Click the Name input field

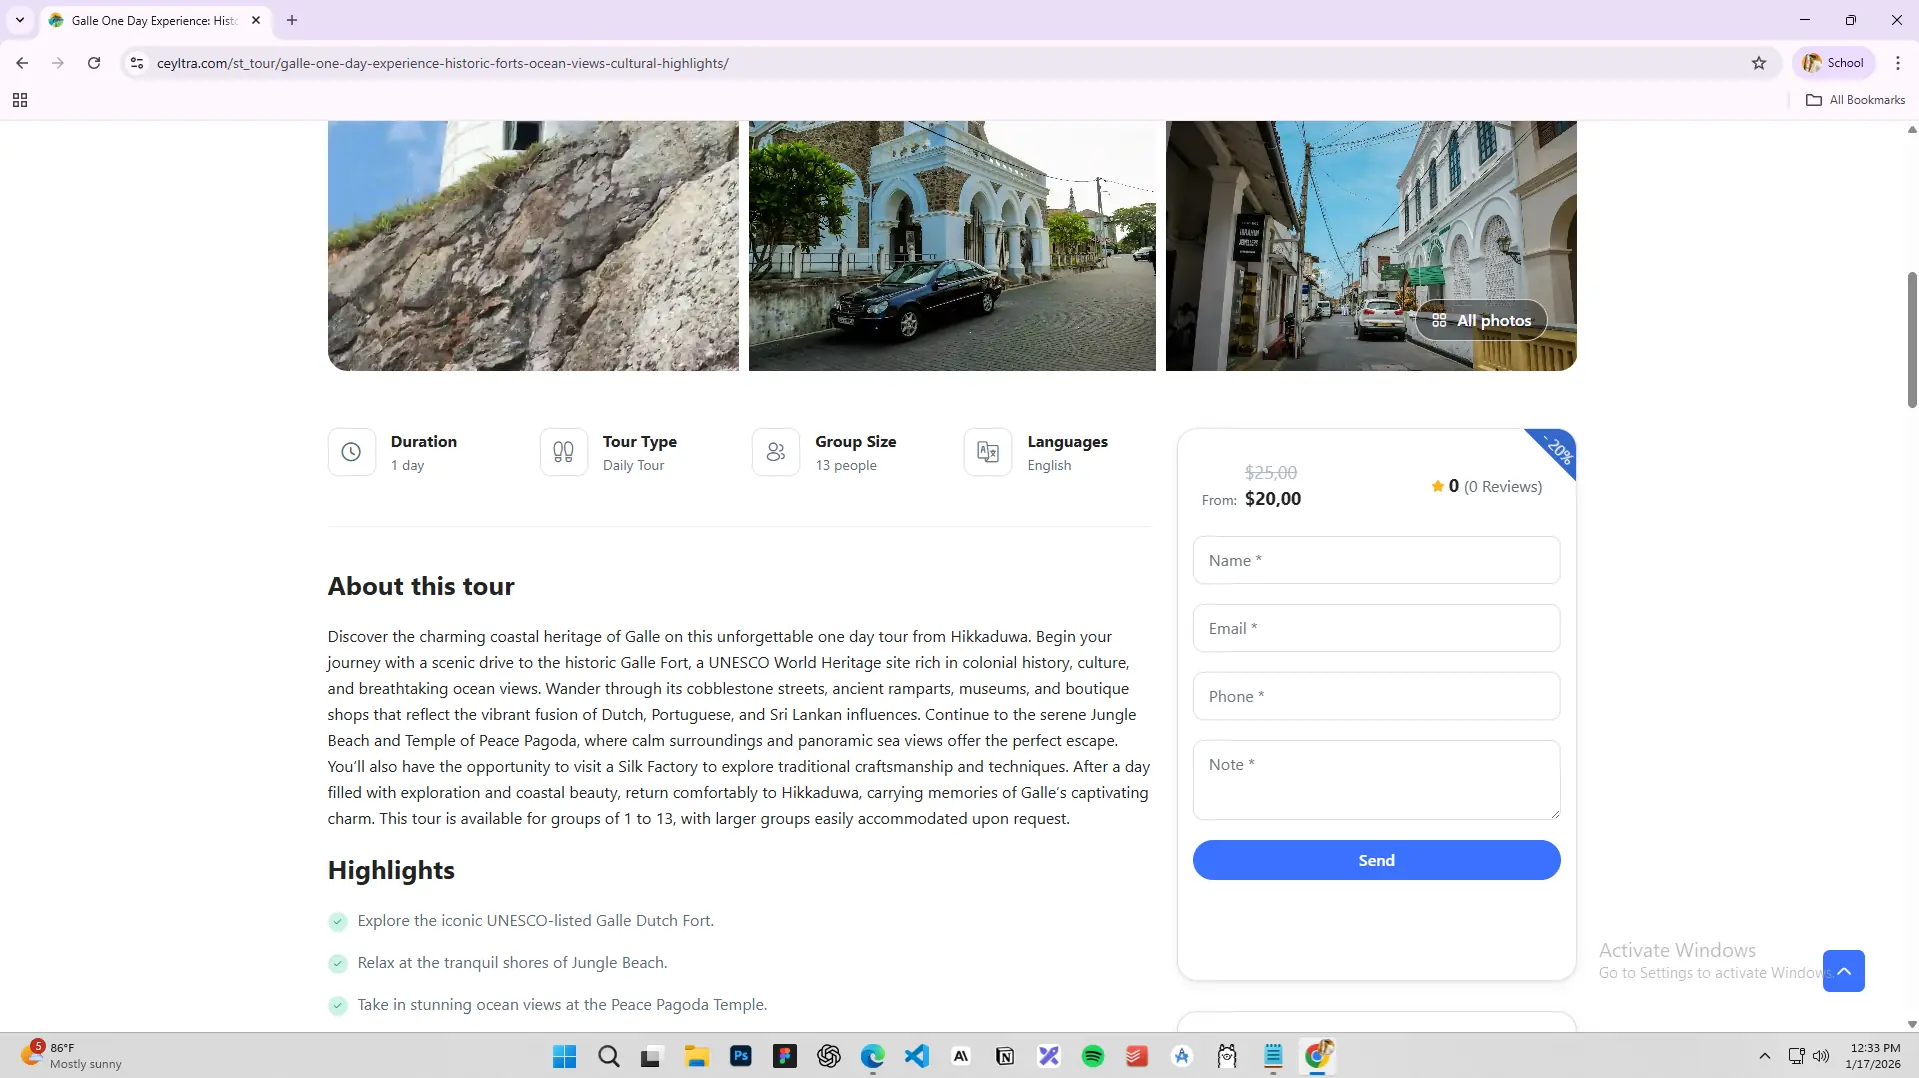(x=1376, y=560)
